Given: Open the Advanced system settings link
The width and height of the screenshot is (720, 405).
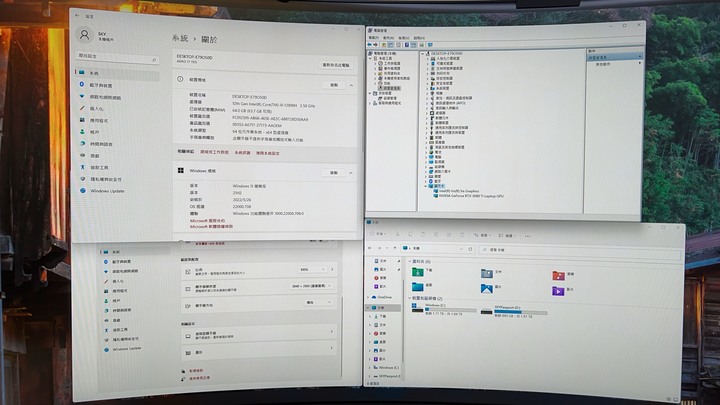Looking at the screenshot, I should coord(268,153).
